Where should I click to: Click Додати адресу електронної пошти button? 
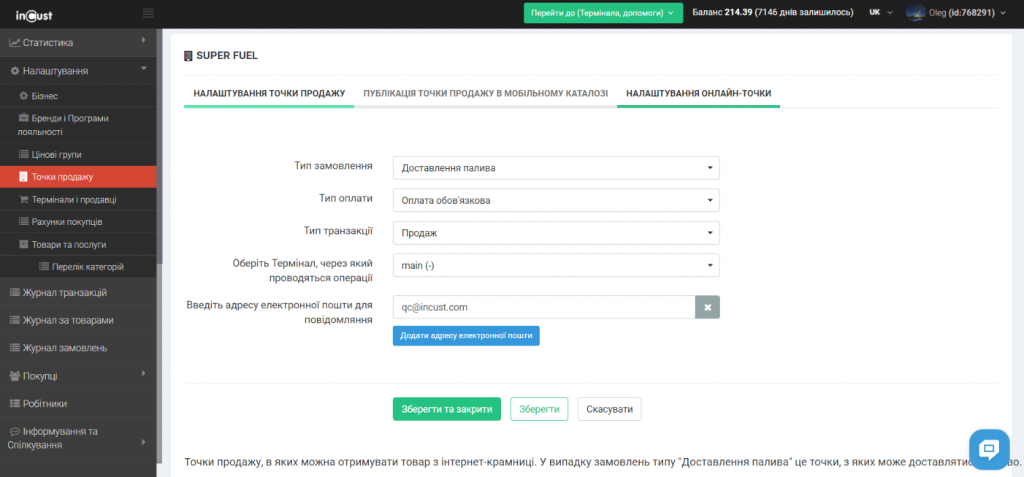pos(466,336)
